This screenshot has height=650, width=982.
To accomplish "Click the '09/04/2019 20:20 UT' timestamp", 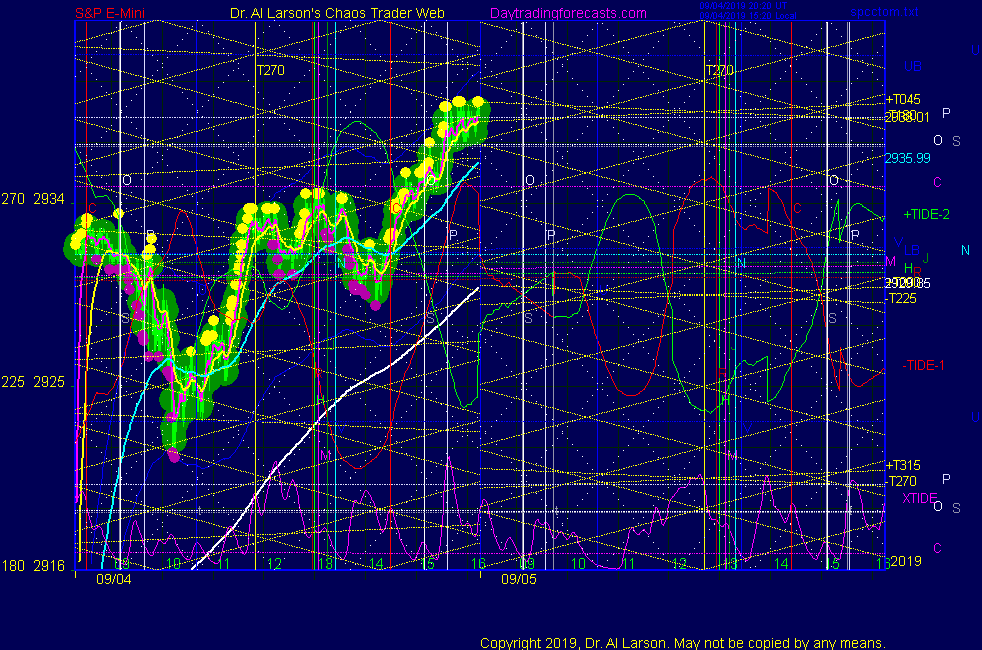I will (743, 6).
